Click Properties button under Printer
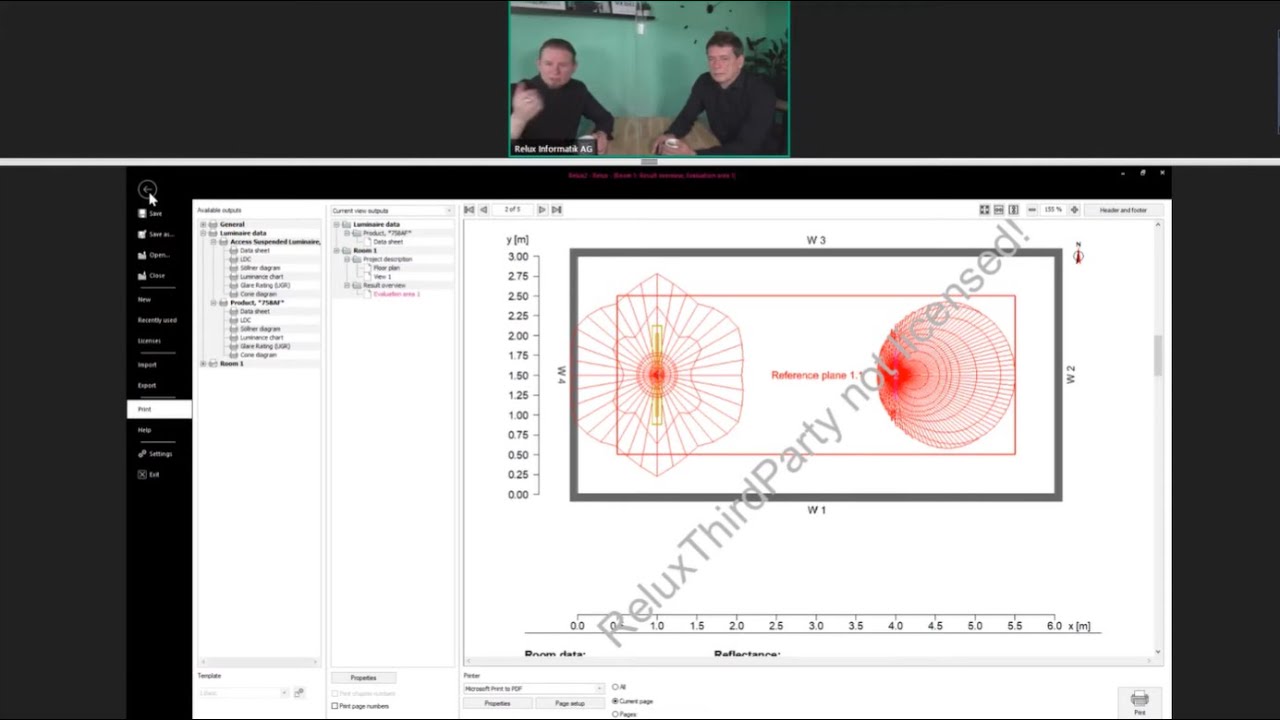 click(x=497, y=703)
